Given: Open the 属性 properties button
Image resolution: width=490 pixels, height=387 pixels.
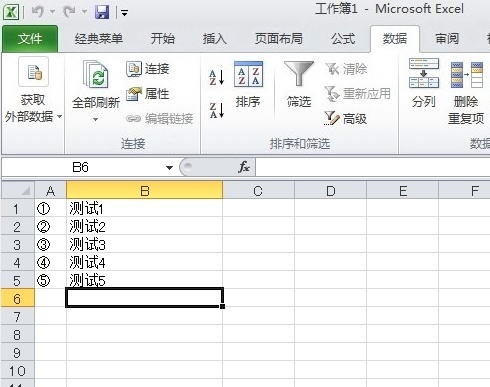Looking at the screenshot, I should 148,94.
